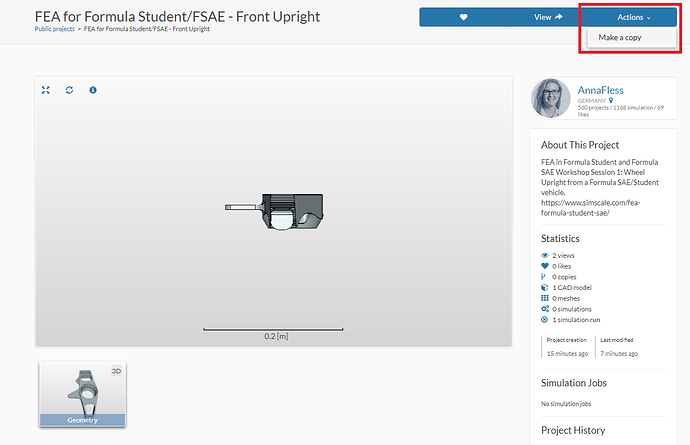Click the gears icon beside simulations count
The height and width of the screenshot is (445, 690).
[x=544, y=309]
